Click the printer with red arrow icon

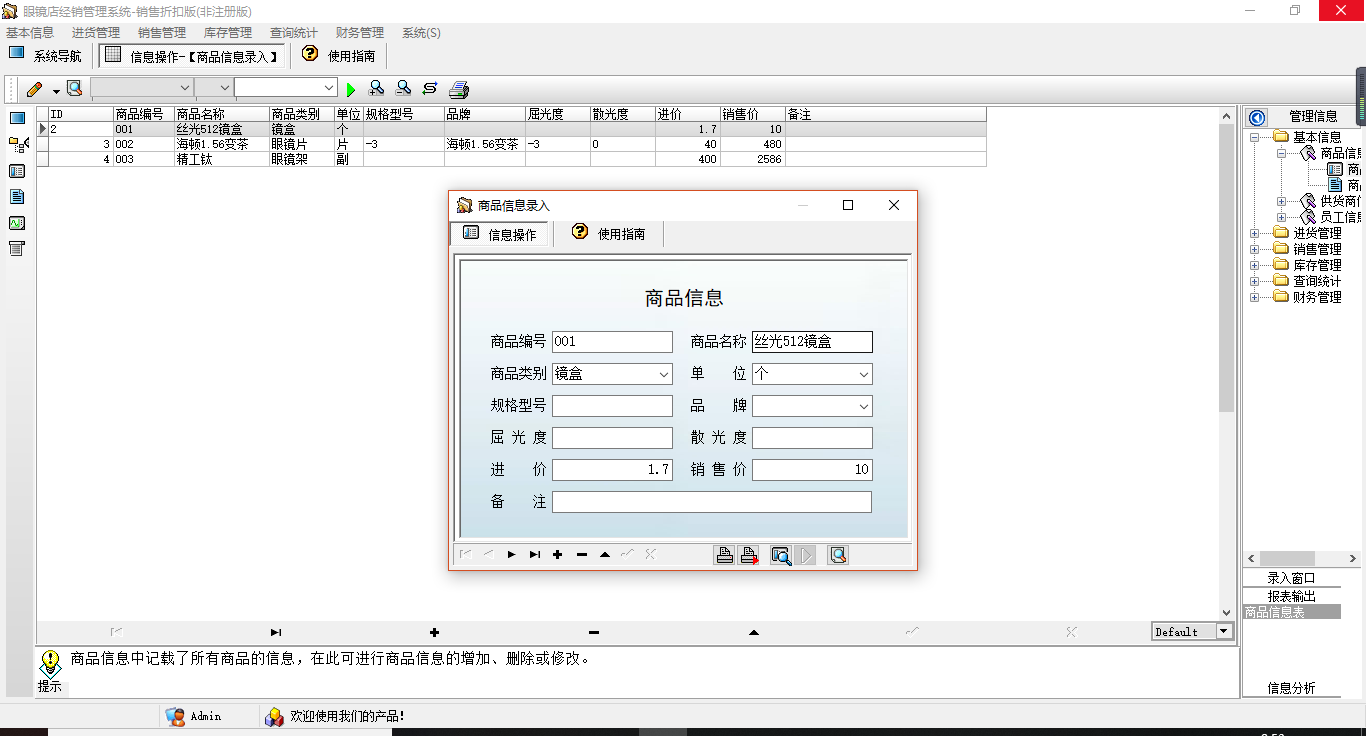[x=749, y=555]
